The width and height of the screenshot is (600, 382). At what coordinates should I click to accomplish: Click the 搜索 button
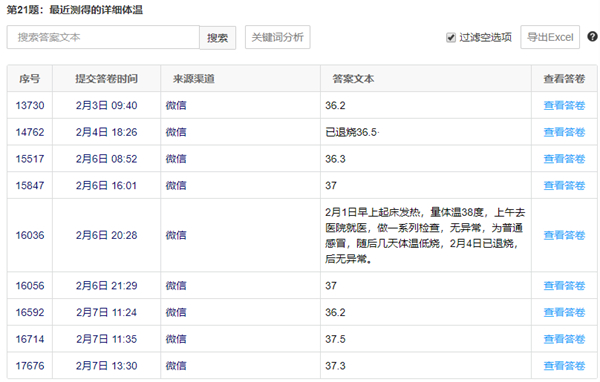pos(217,38)
